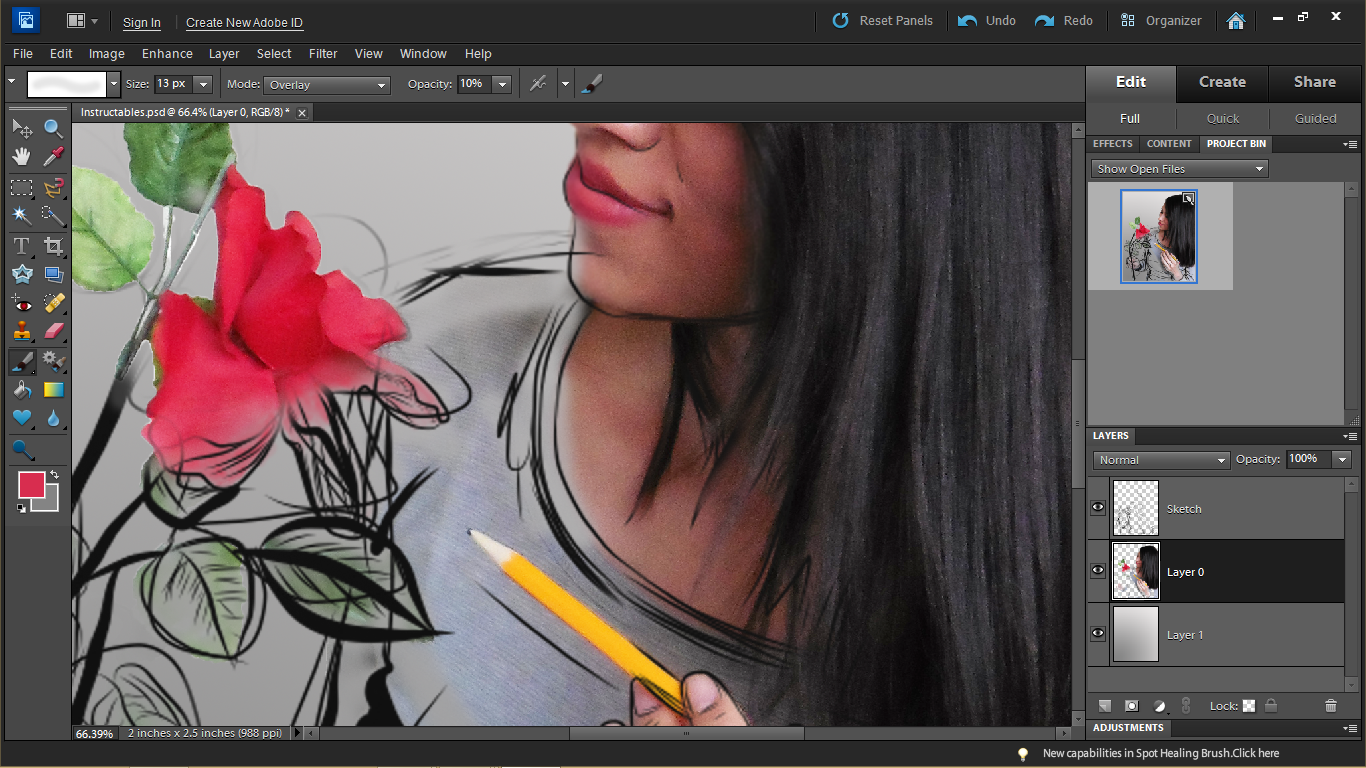Viewport: 1366px width, 768px height.
Task: Hide the Sketch layer
Action: coord(1098,508)
